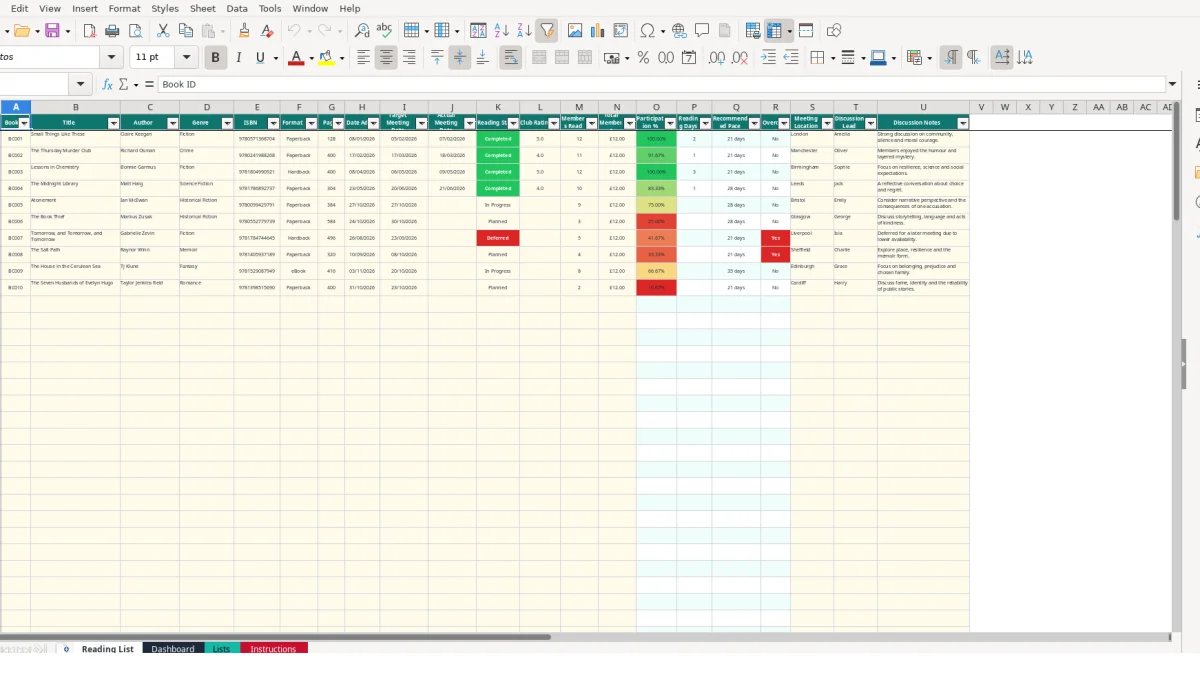Viewport: 1200px width, 675px height.
Task: Click the Align Top icon
Action: click(437, 58)
